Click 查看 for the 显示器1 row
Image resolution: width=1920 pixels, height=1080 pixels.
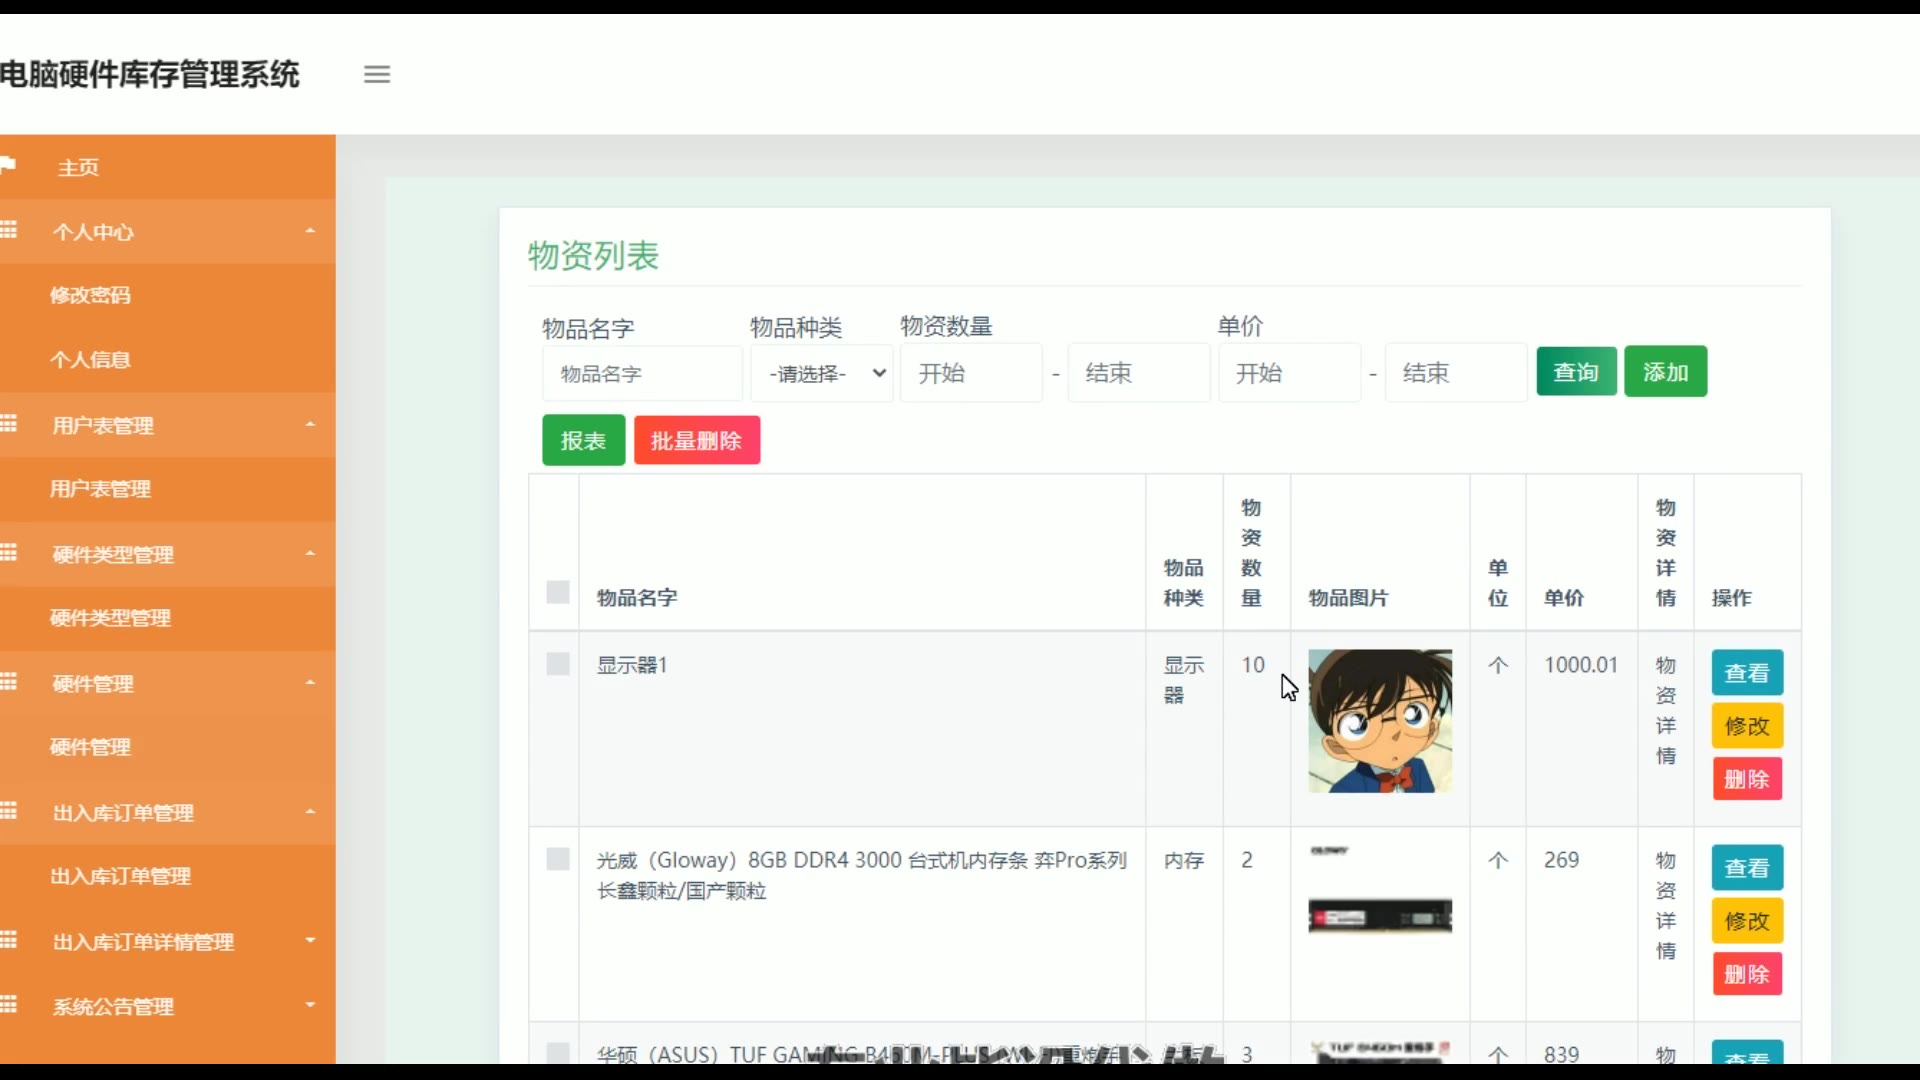pos(1747,673)
